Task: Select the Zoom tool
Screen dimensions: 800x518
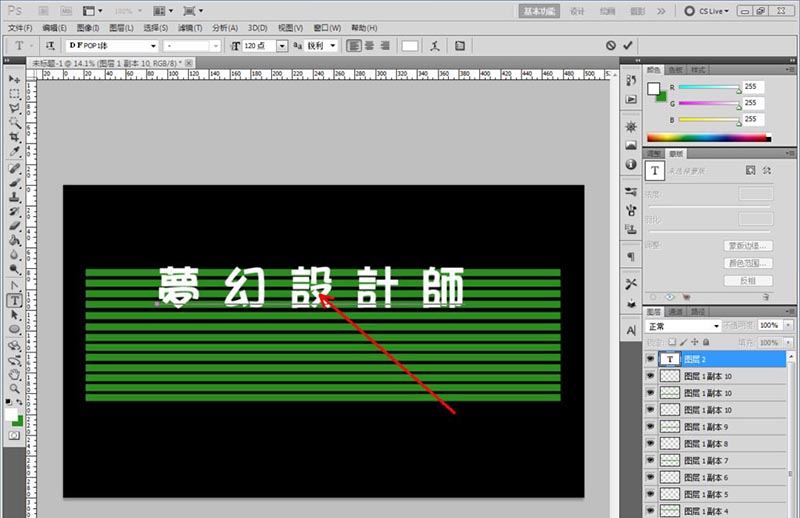Action: [x=14, y=389]
